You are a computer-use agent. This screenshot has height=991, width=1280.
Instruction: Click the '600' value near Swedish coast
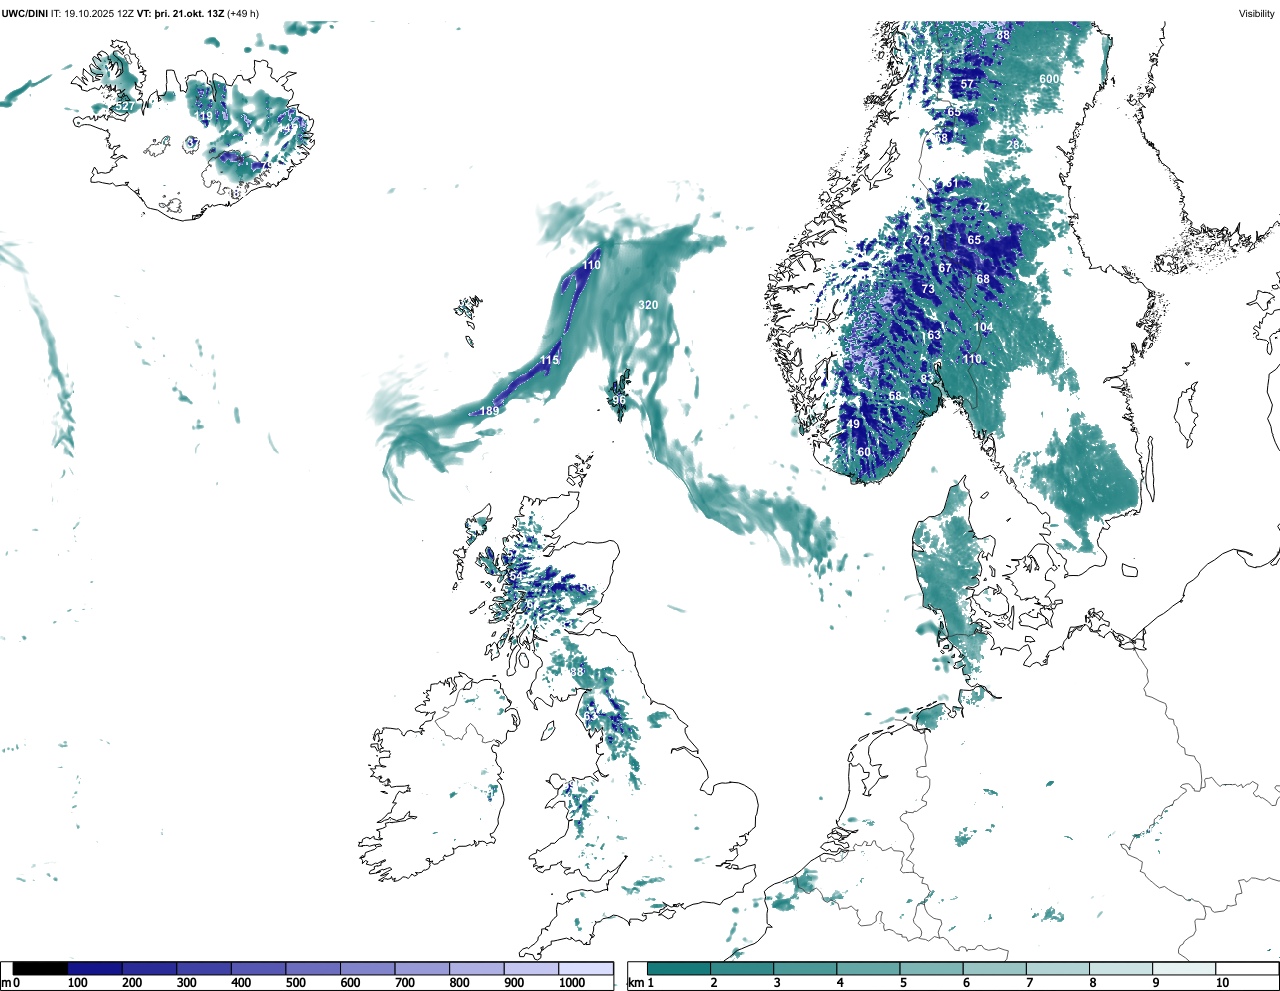tap(1049, 79)
